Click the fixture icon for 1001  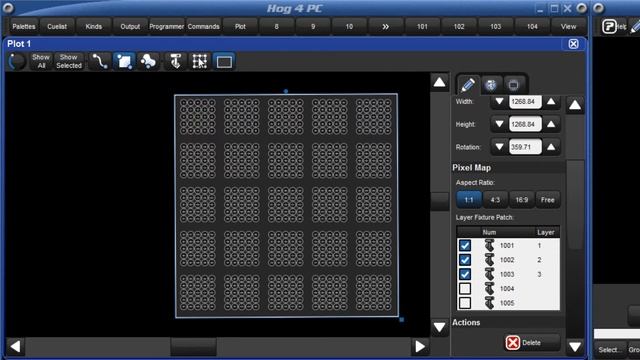489,245
